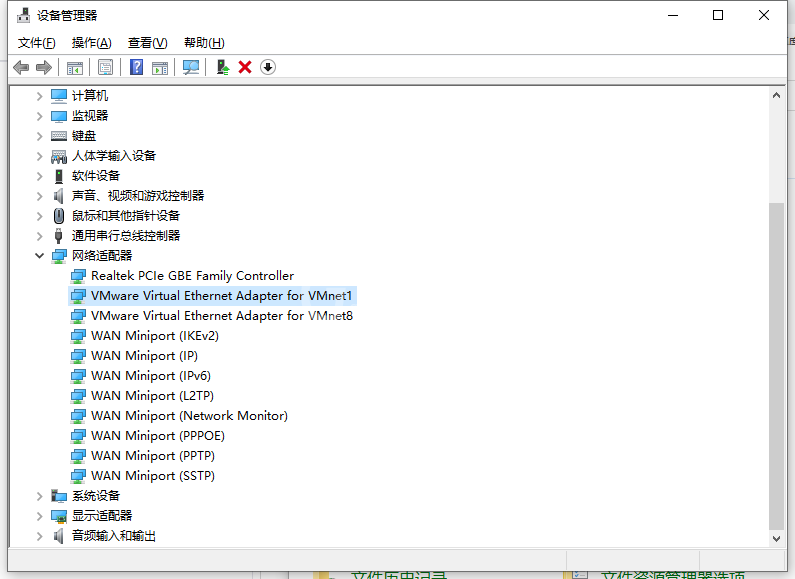795x579 pixels.
Task: Toggle the console tree pane icon
Action: 75,67
